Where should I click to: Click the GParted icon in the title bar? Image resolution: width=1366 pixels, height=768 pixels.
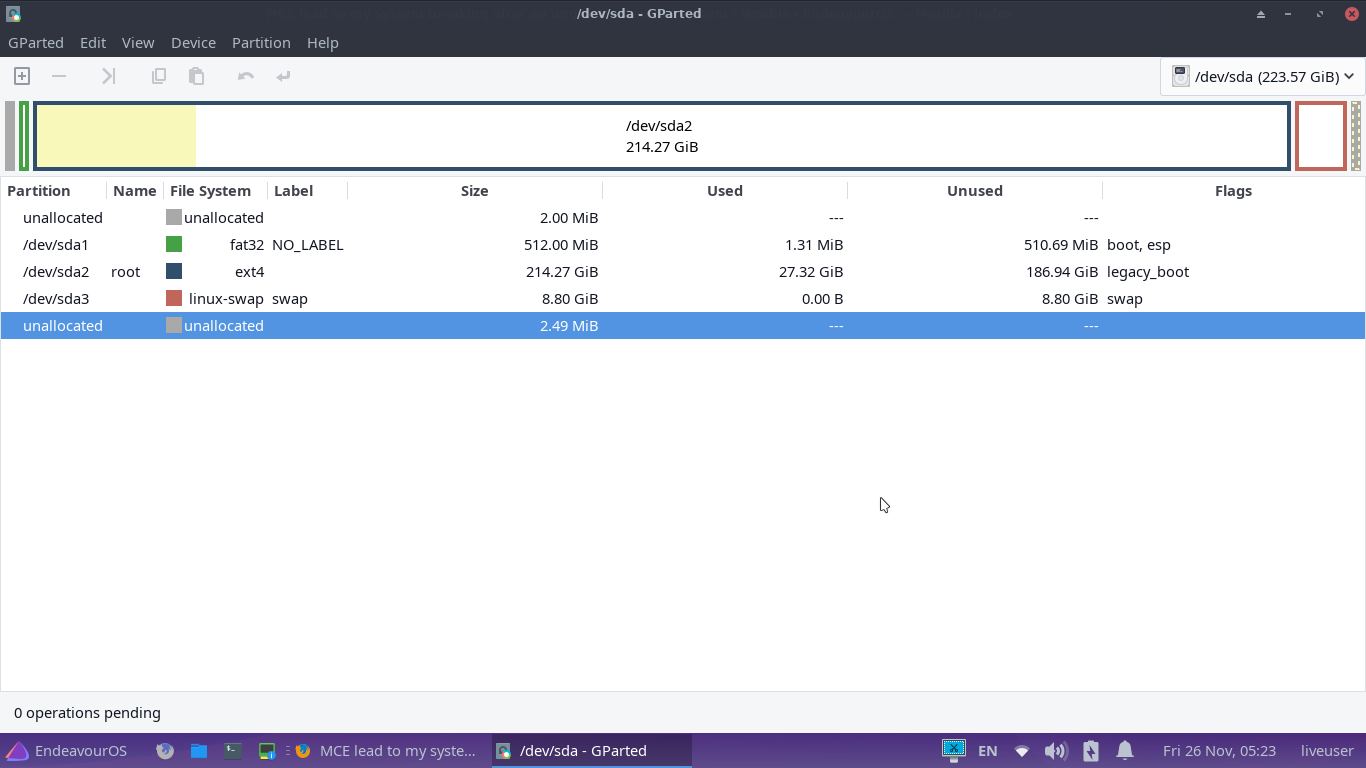[x=14, y=14]
